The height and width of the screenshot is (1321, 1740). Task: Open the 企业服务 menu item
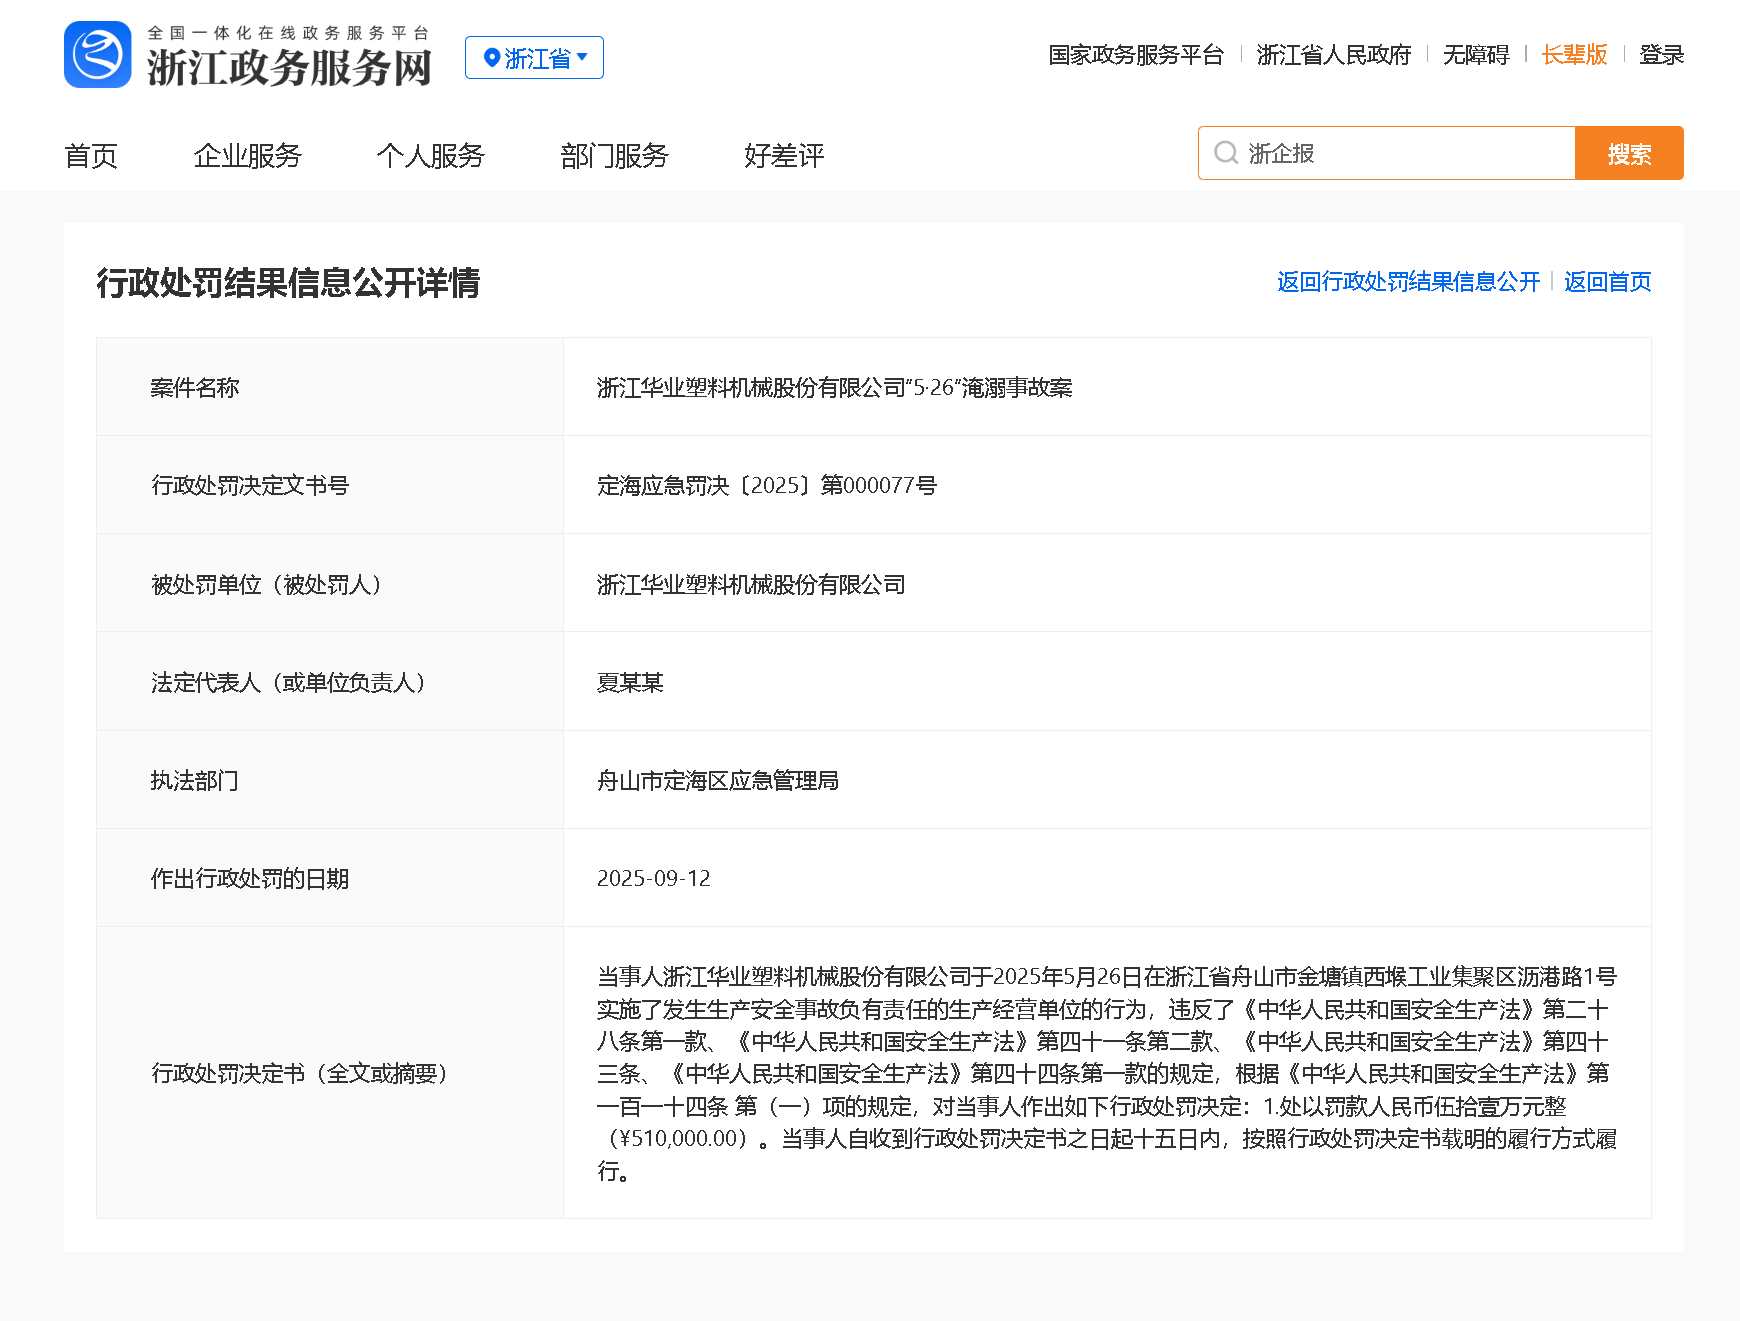[247, 156]
